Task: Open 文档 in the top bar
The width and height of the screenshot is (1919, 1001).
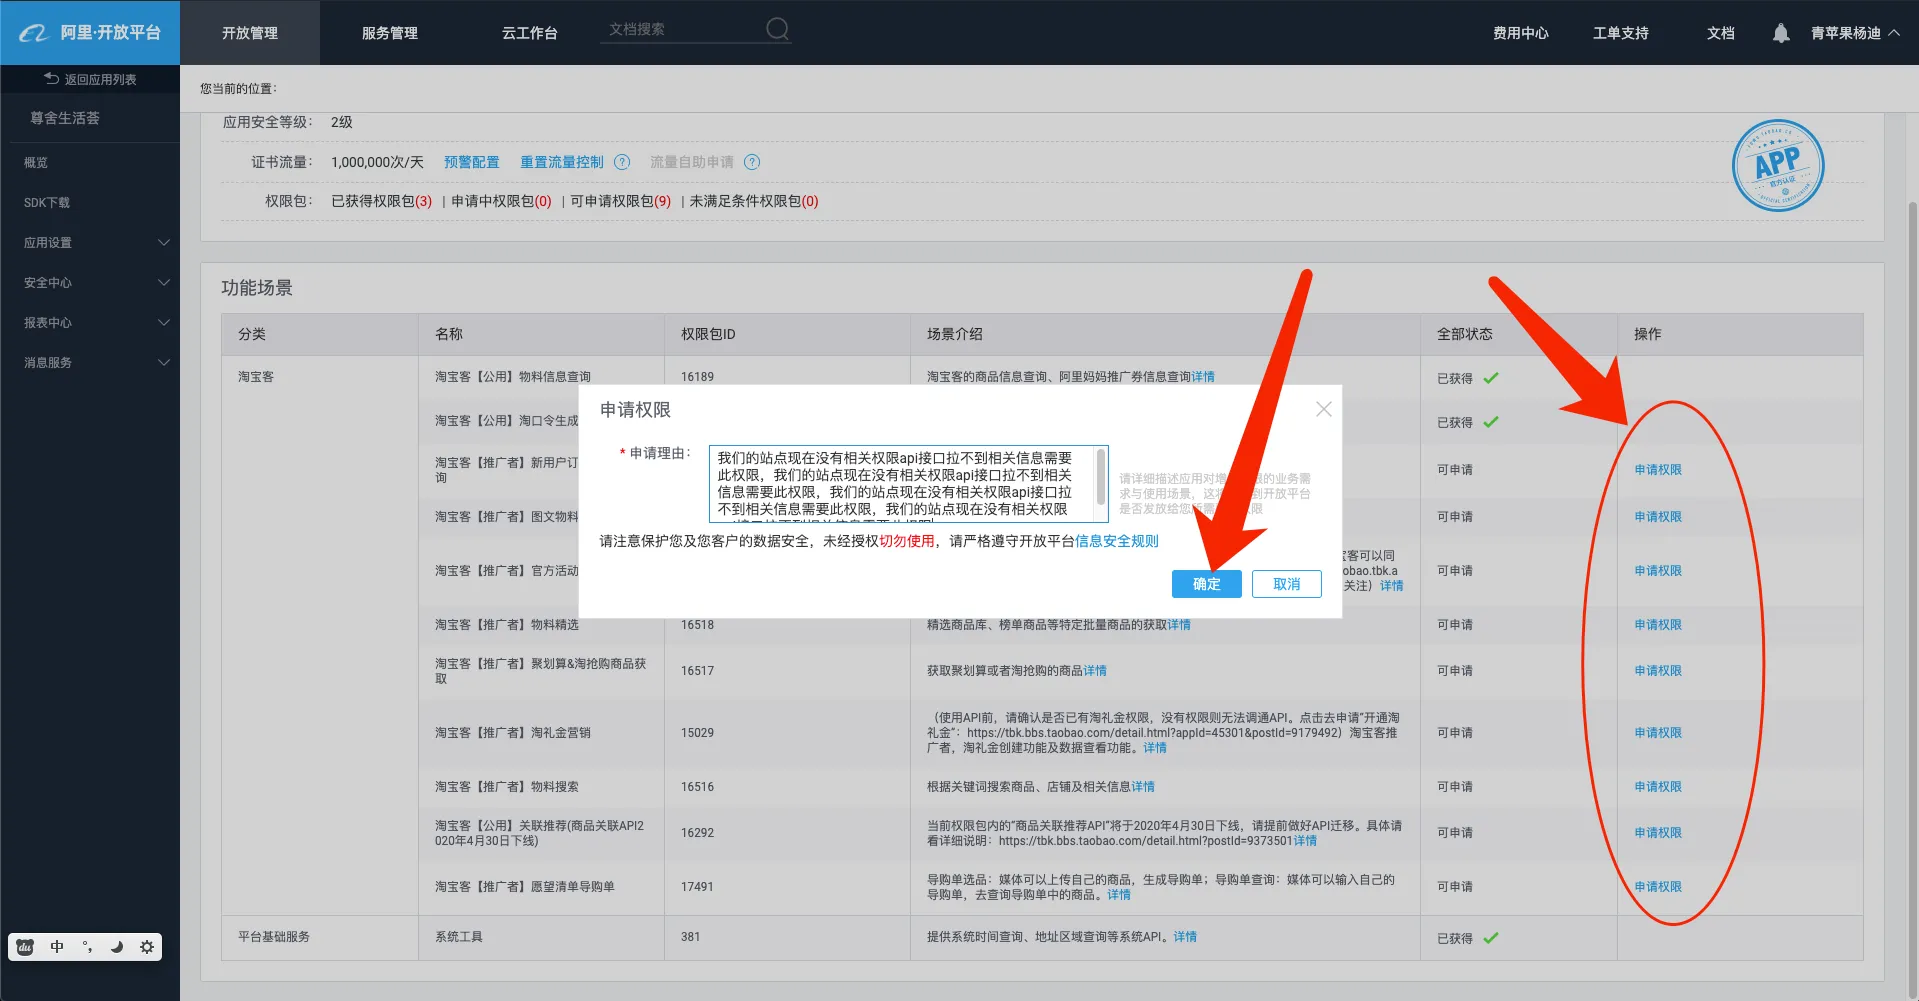Action: (1721, 33)
